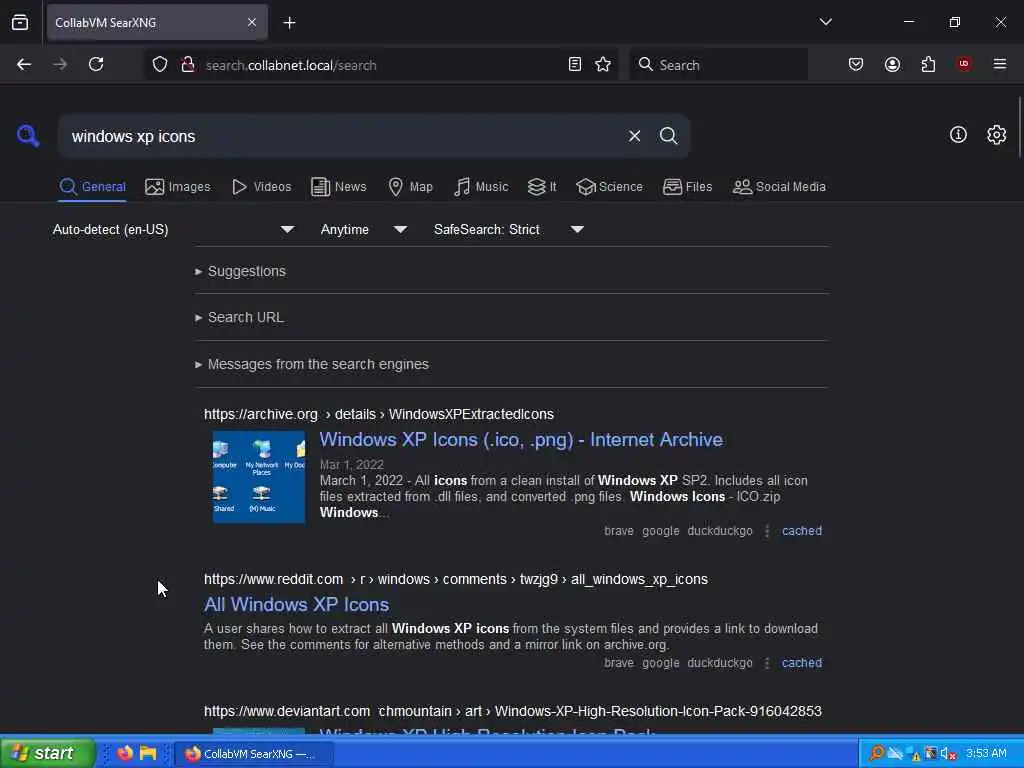The height and width of the screenshot is (768, 1024).
Task: Open All Windows XP Icons reddit result
Action: (296, 605)
